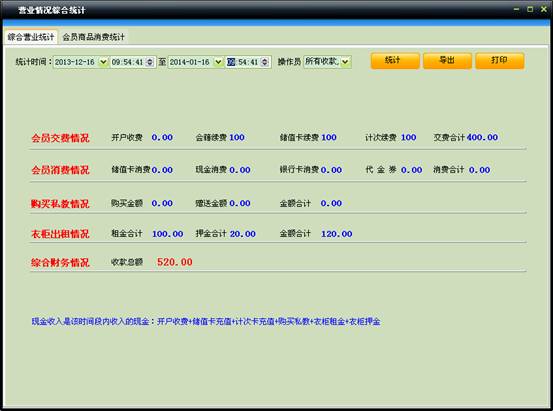Click the 统计 button
The width and height of the screenshot is (553, 411).
click(x=395, y=61)
